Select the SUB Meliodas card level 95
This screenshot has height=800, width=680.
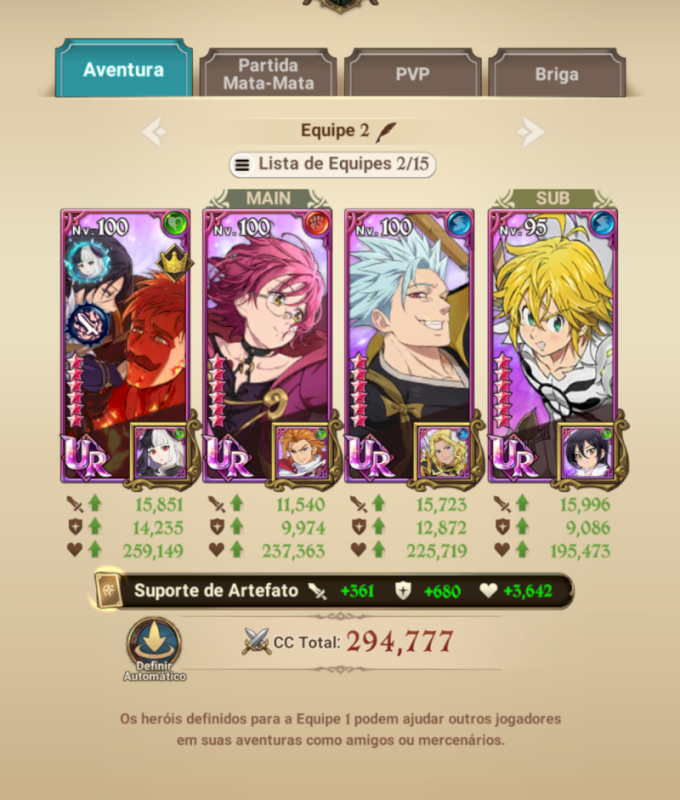[552, 345]
